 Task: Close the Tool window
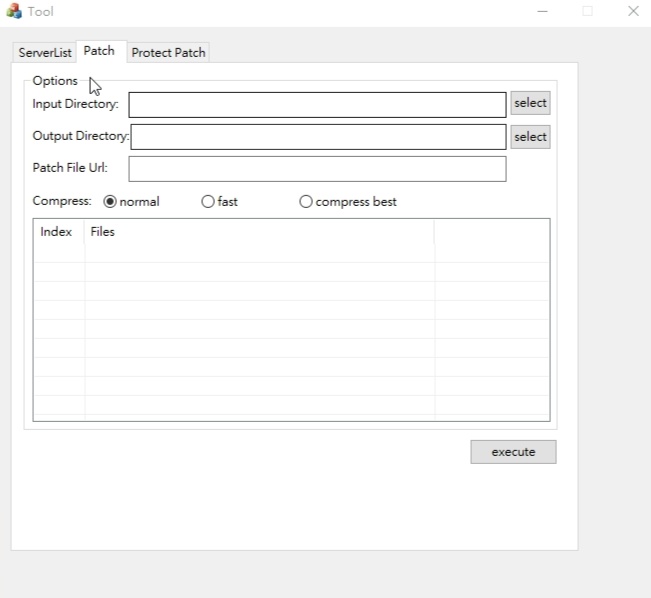(633, 11)
